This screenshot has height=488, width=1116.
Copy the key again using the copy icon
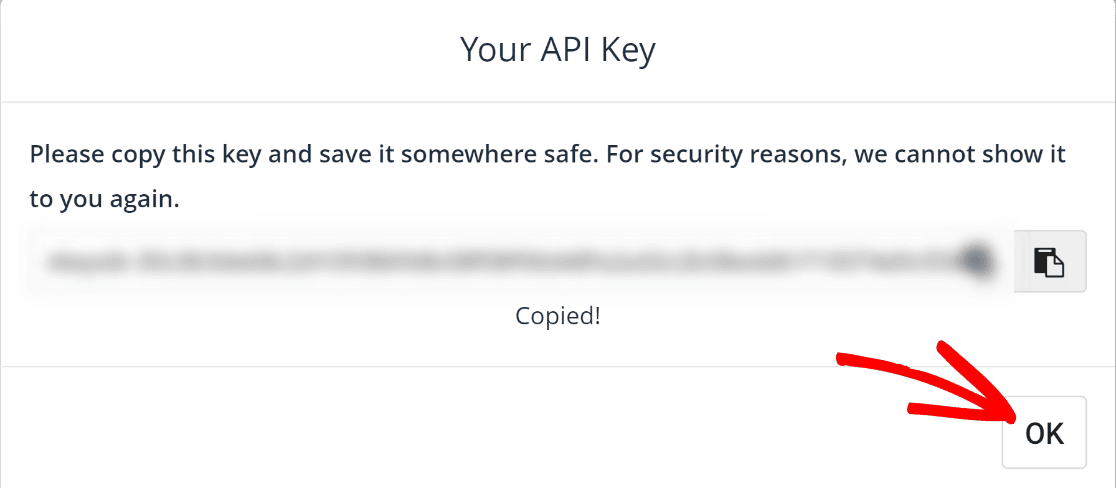point(1049,261)
